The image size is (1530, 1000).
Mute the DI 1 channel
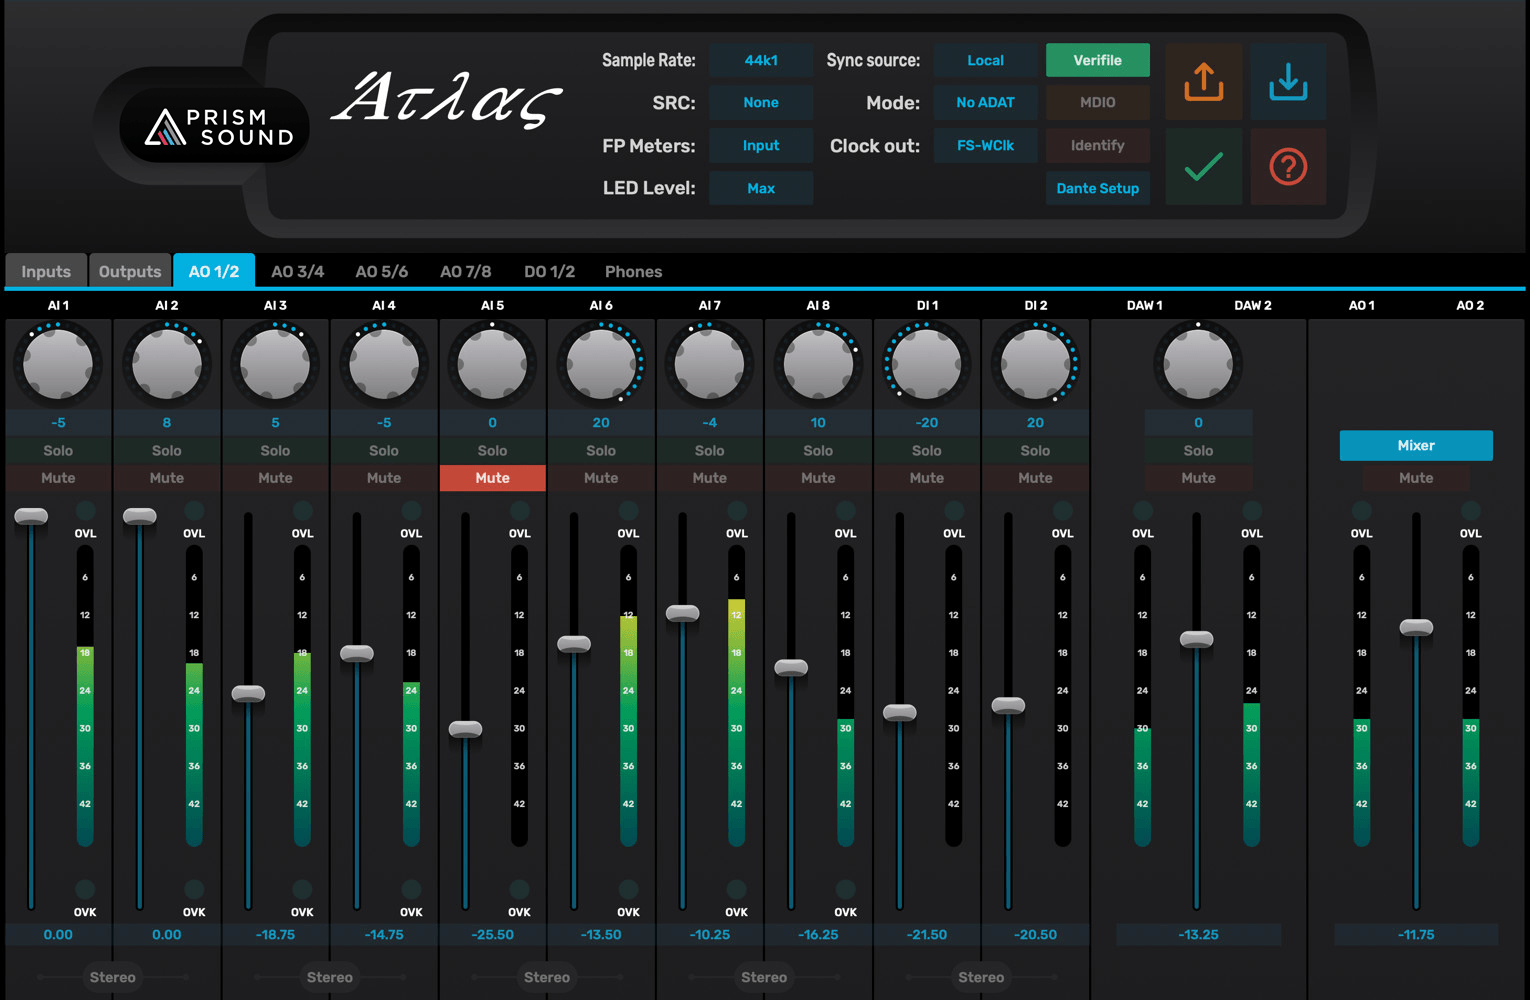pyautogui.click(x=927, y=478)
